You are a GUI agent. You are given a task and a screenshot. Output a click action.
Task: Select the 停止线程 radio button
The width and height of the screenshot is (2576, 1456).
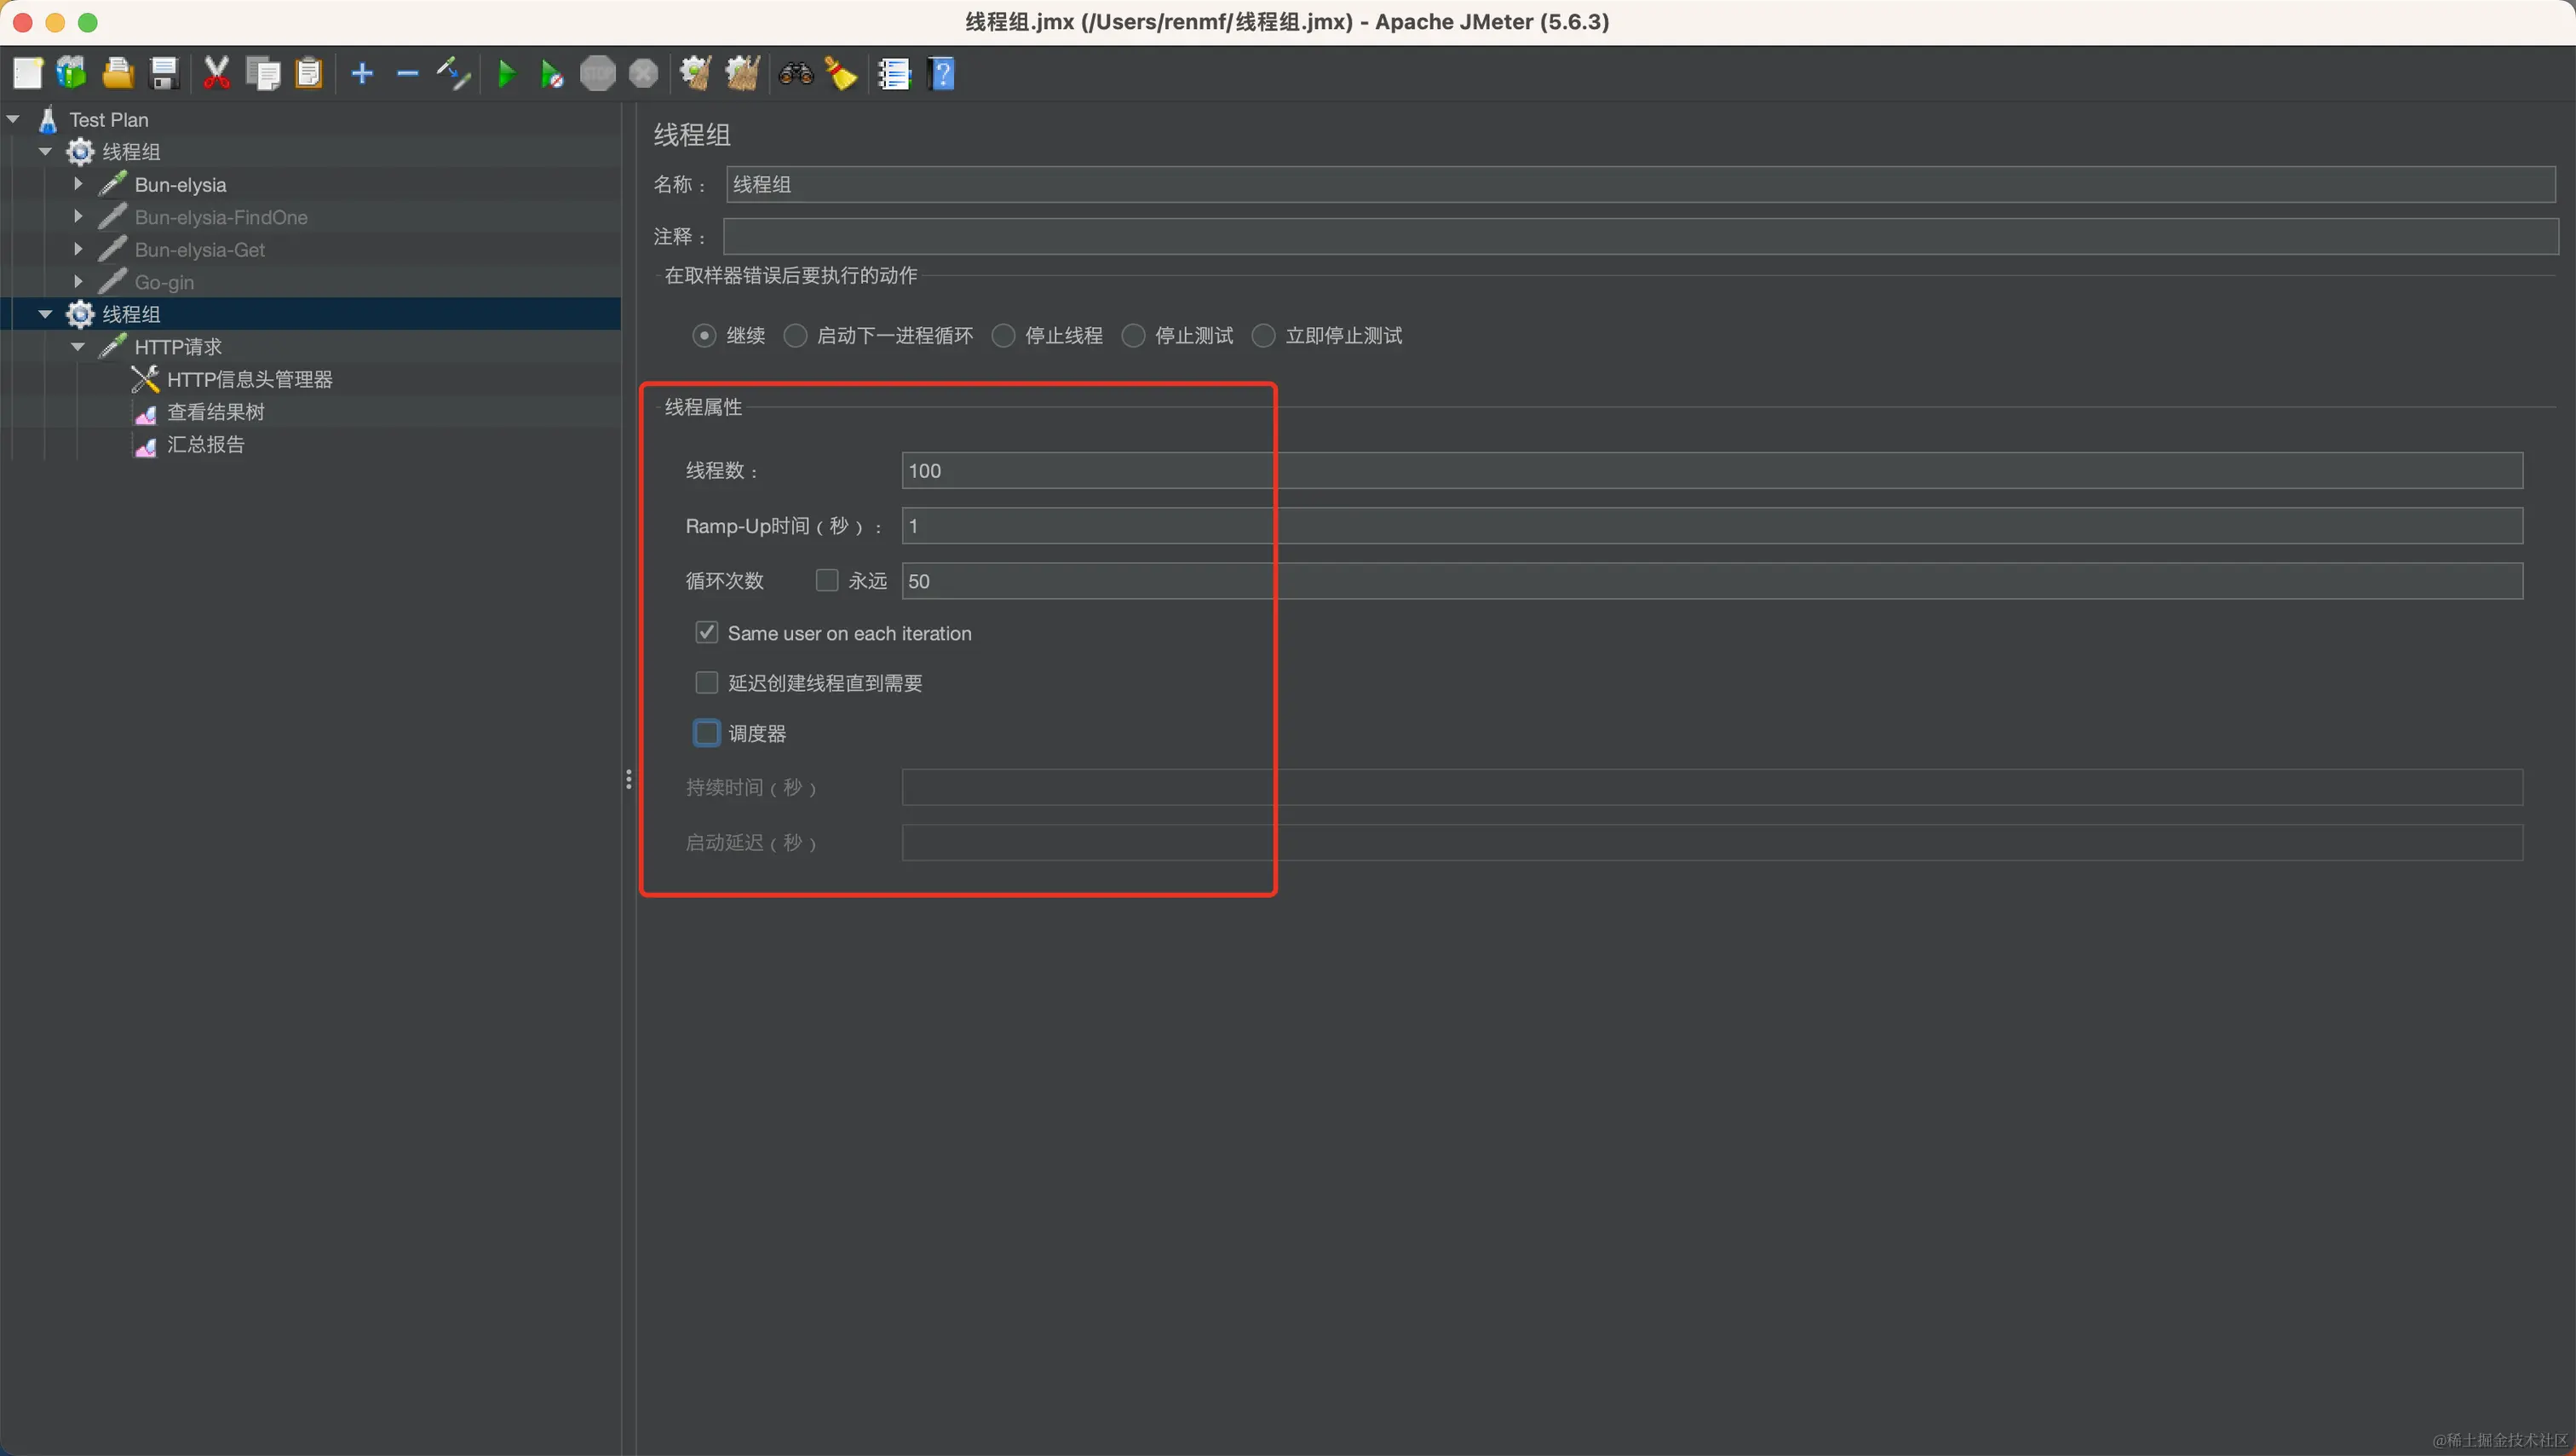click(x=1003, y=335)
